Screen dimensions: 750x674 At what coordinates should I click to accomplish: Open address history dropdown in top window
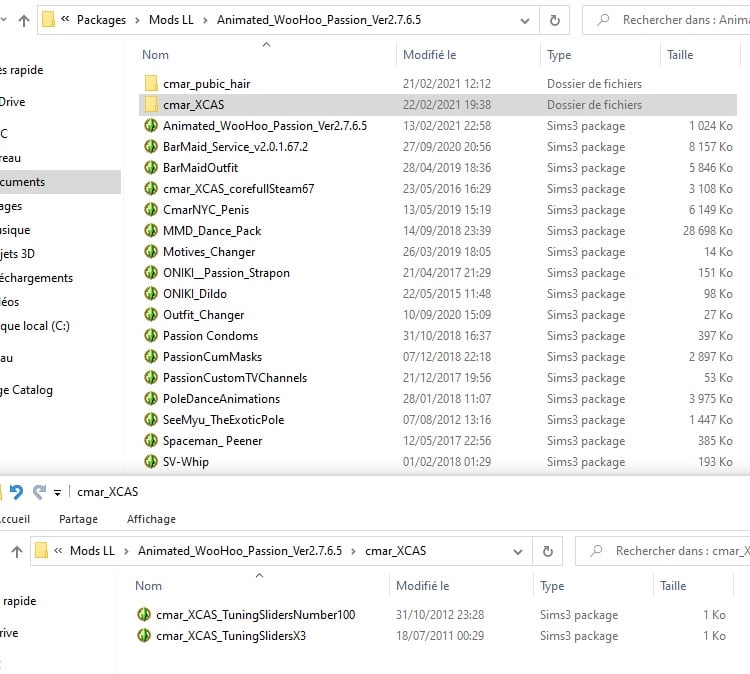point(525,21)
